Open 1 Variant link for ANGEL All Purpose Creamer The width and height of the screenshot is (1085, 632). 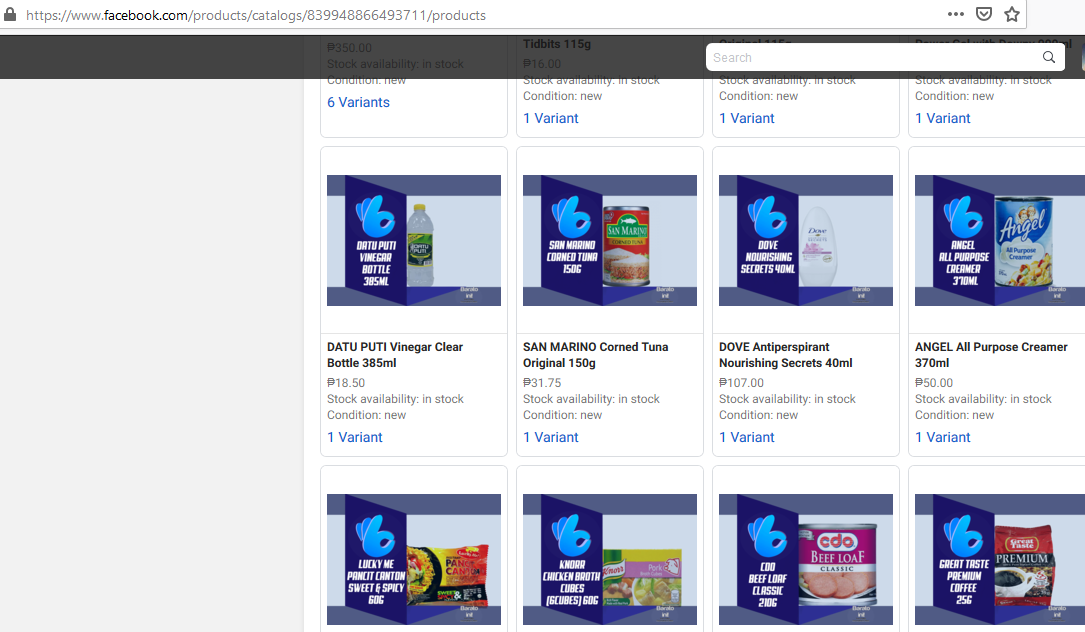point(942,437)
